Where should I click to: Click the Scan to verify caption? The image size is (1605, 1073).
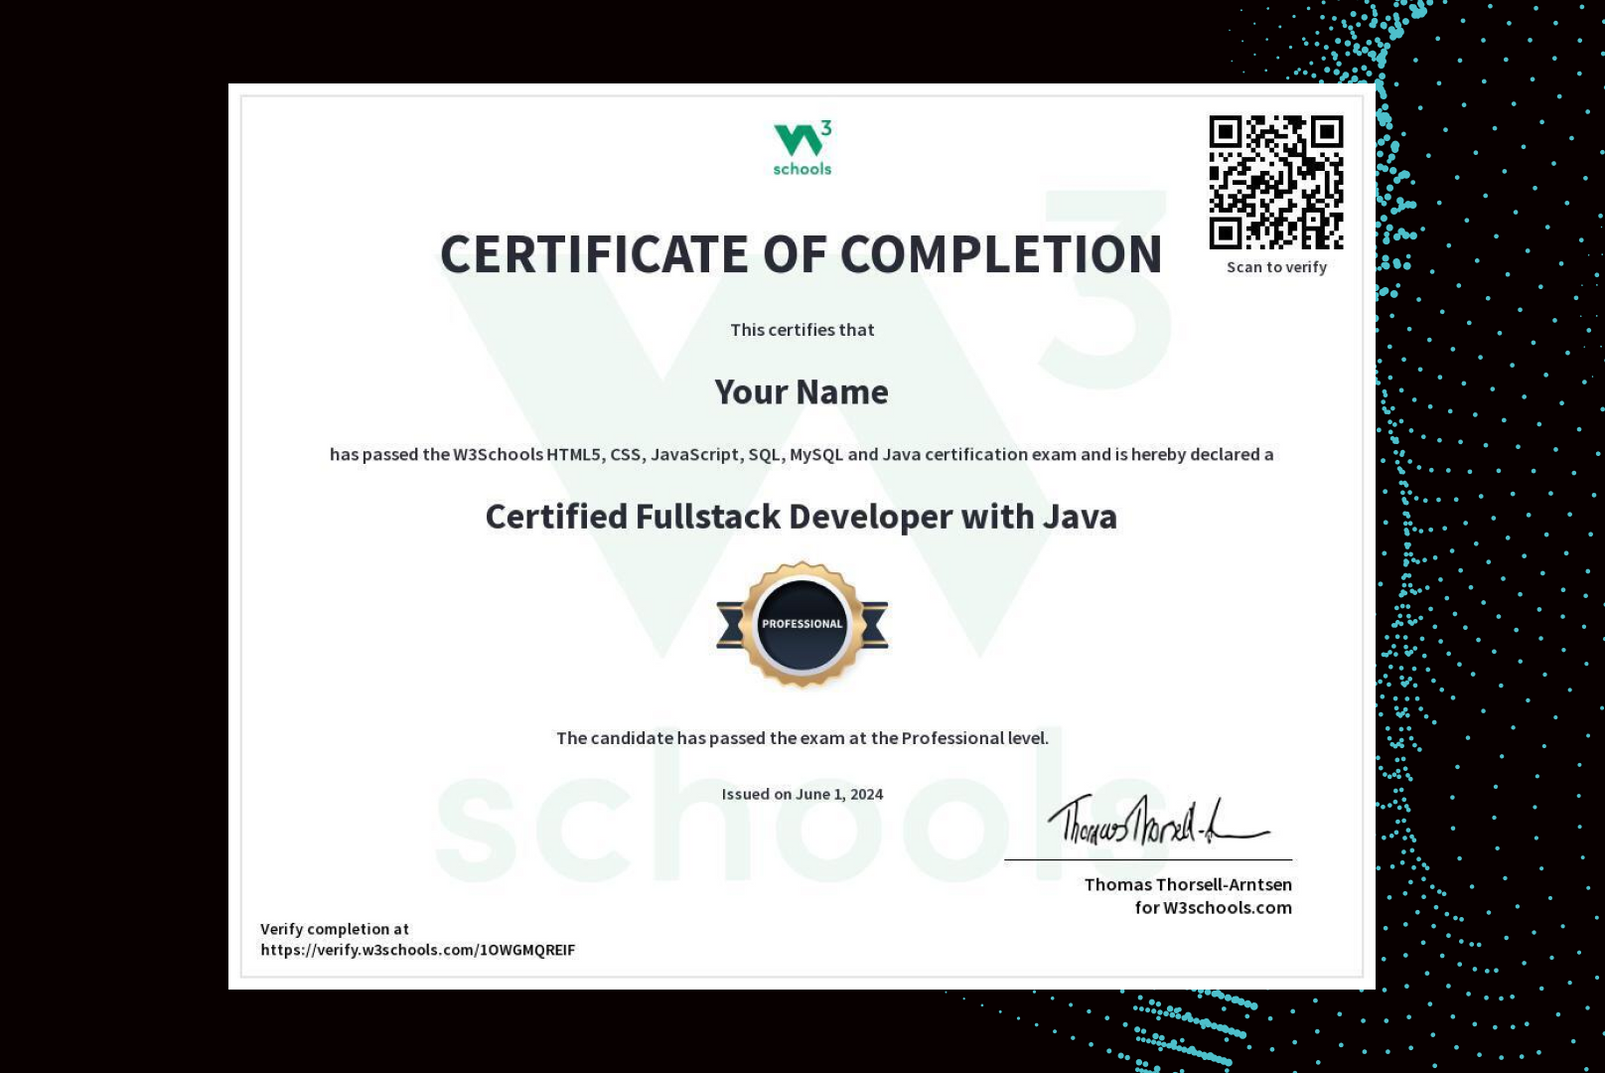1275,267
